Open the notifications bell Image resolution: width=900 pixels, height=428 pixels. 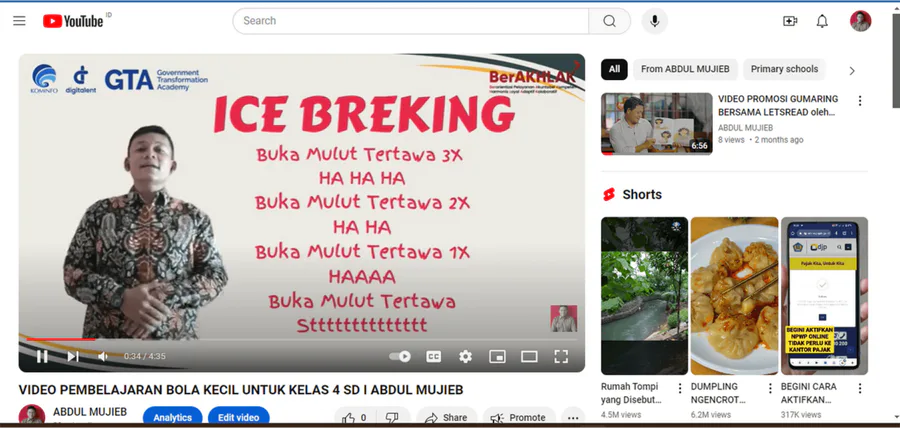pos(822,21)
